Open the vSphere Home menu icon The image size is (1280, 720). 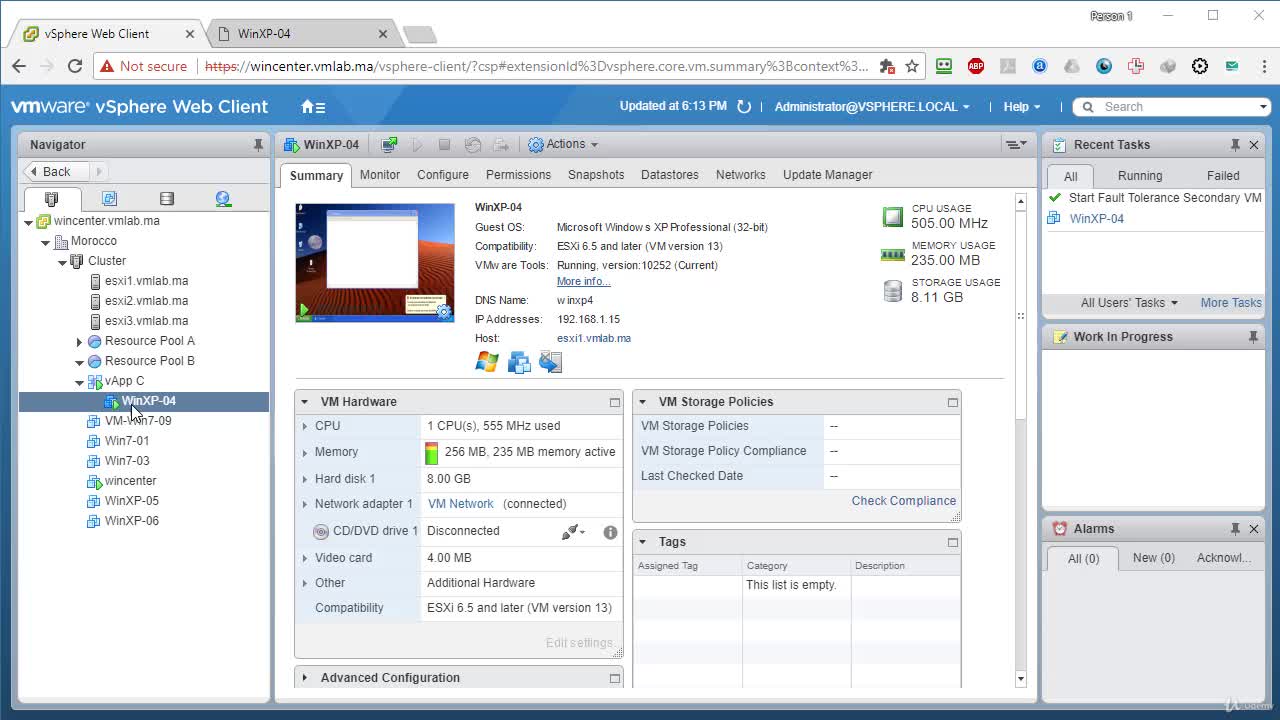click(x=313, y=107)
